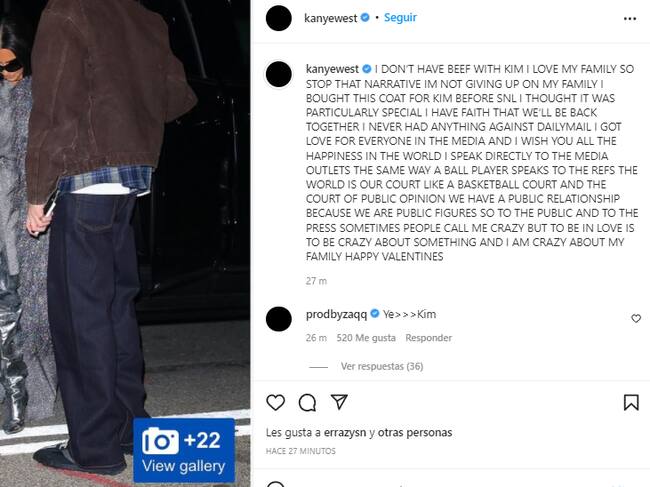Click the HACE 27 MINUTOS timestamp
This screenshot has width=650, height=487.
301,451
